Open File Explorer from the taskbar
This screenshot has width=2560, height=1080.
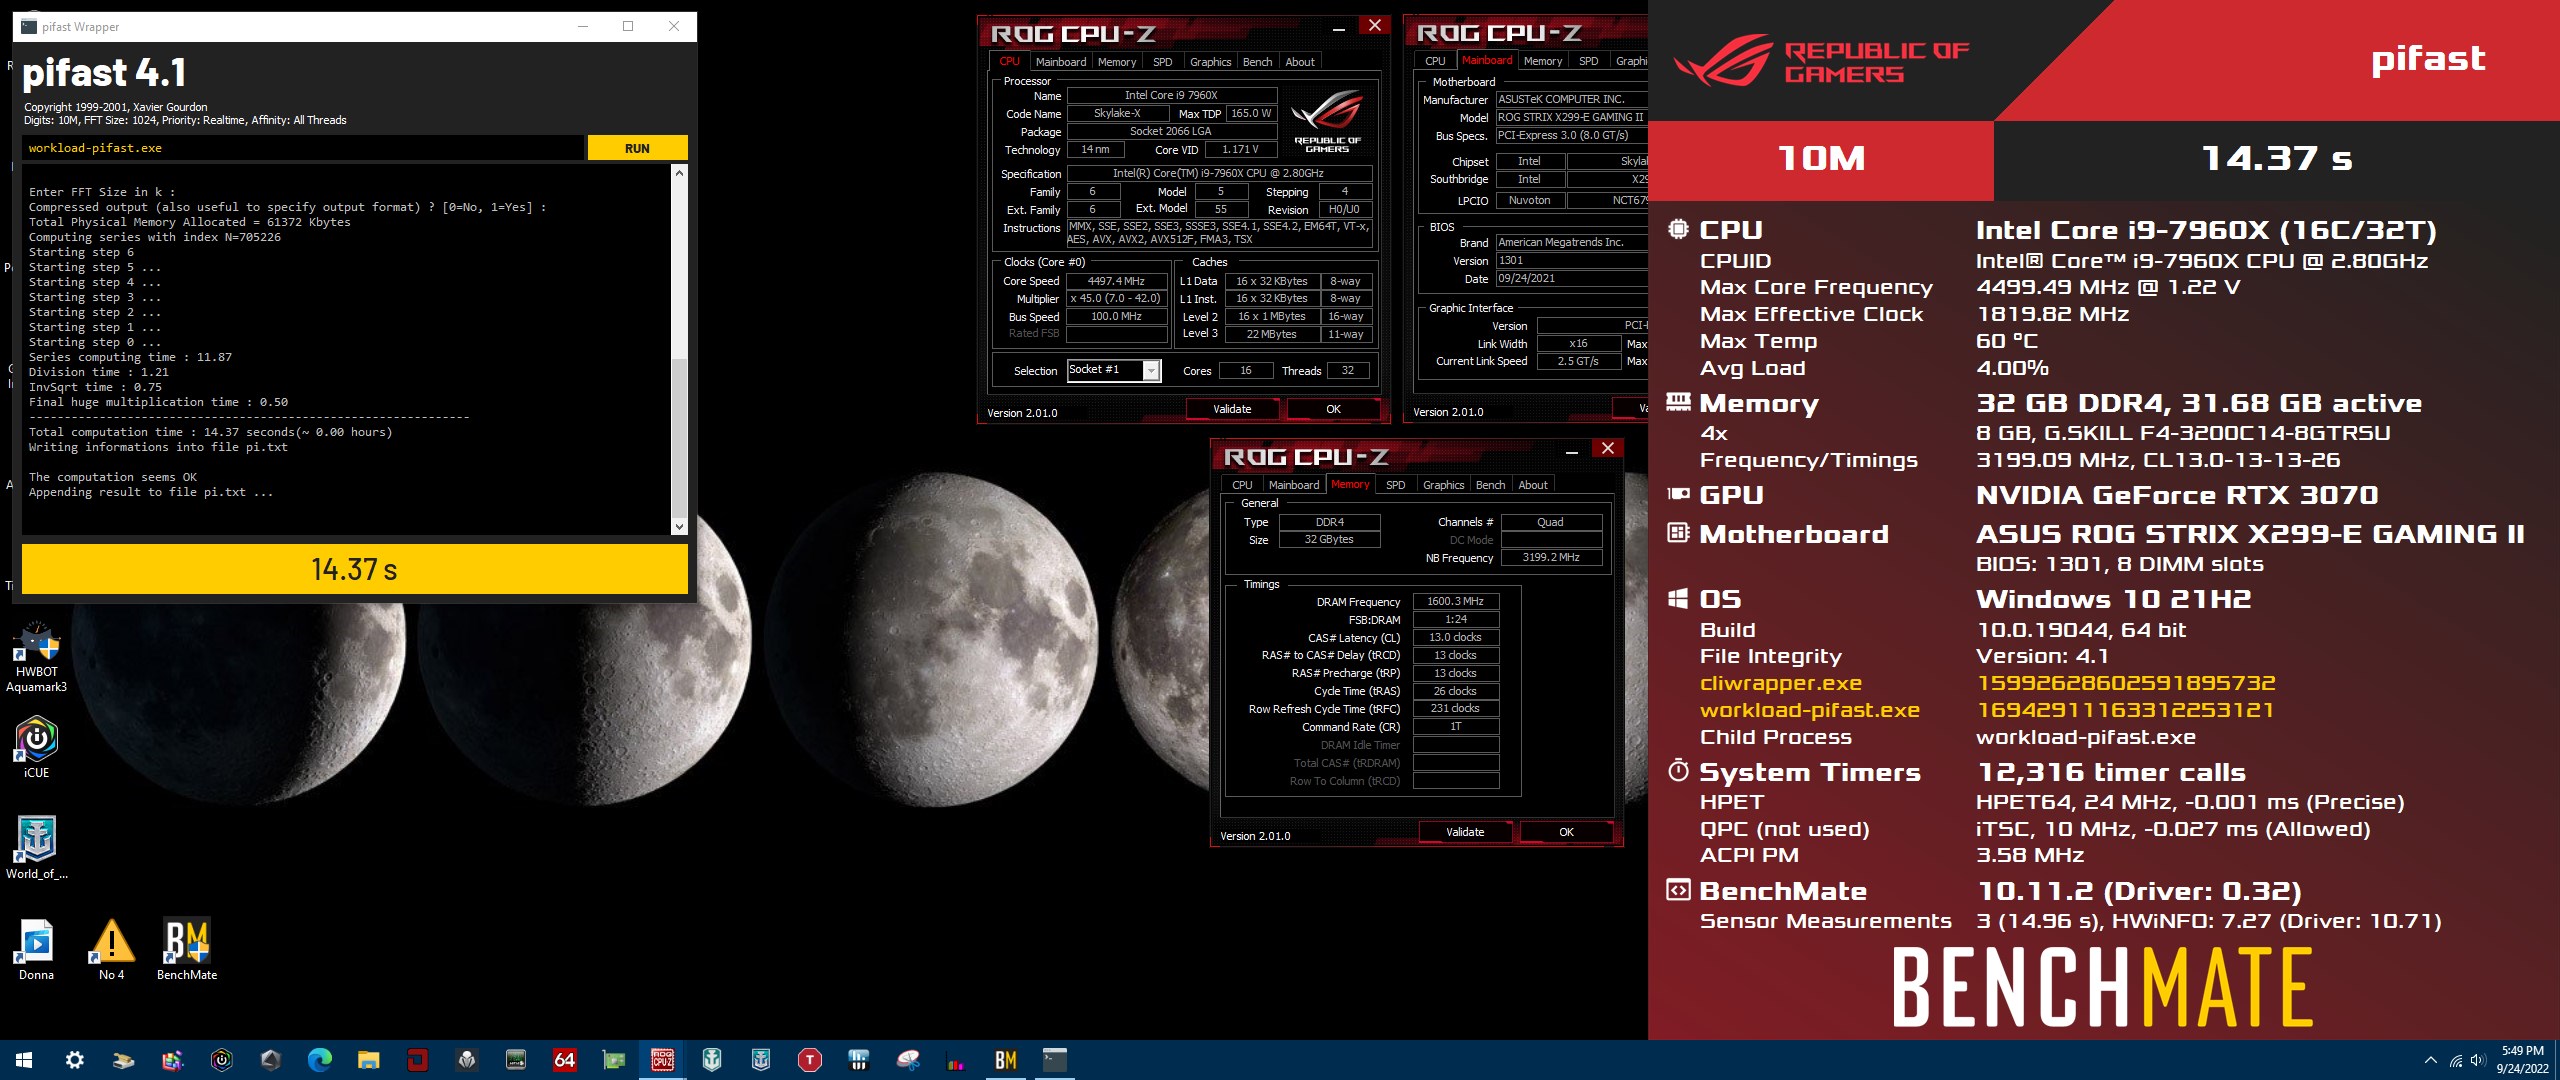tap(369, 1060)
